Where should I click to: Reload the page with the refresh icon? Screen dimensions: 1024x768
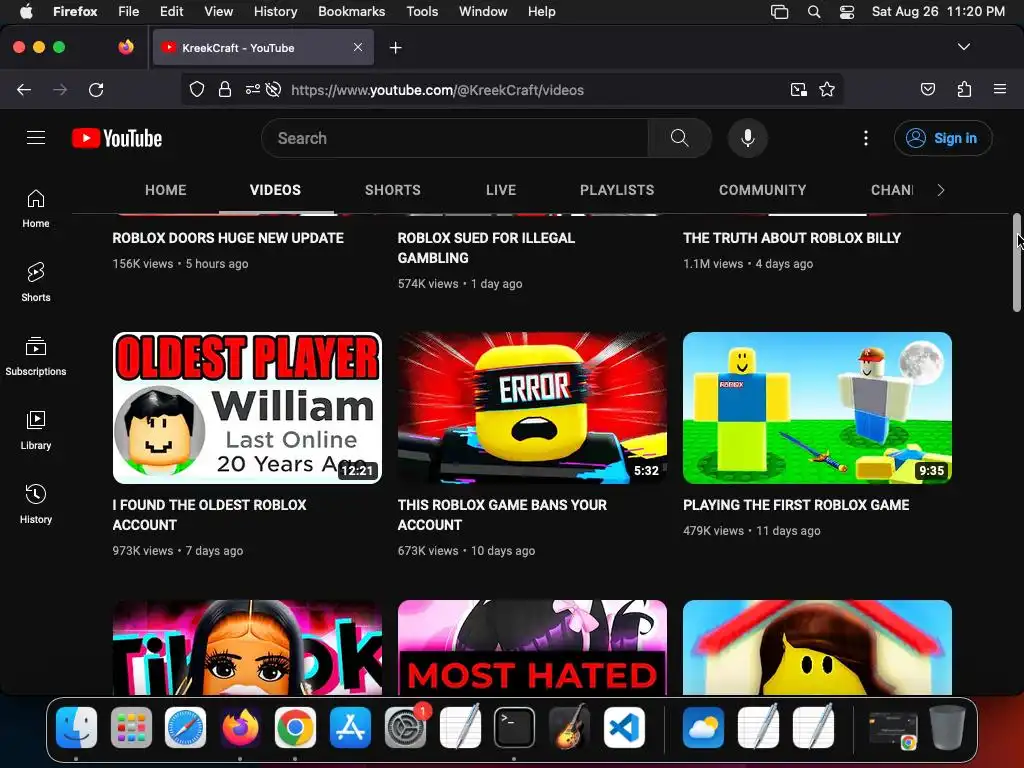click(96, 89)
